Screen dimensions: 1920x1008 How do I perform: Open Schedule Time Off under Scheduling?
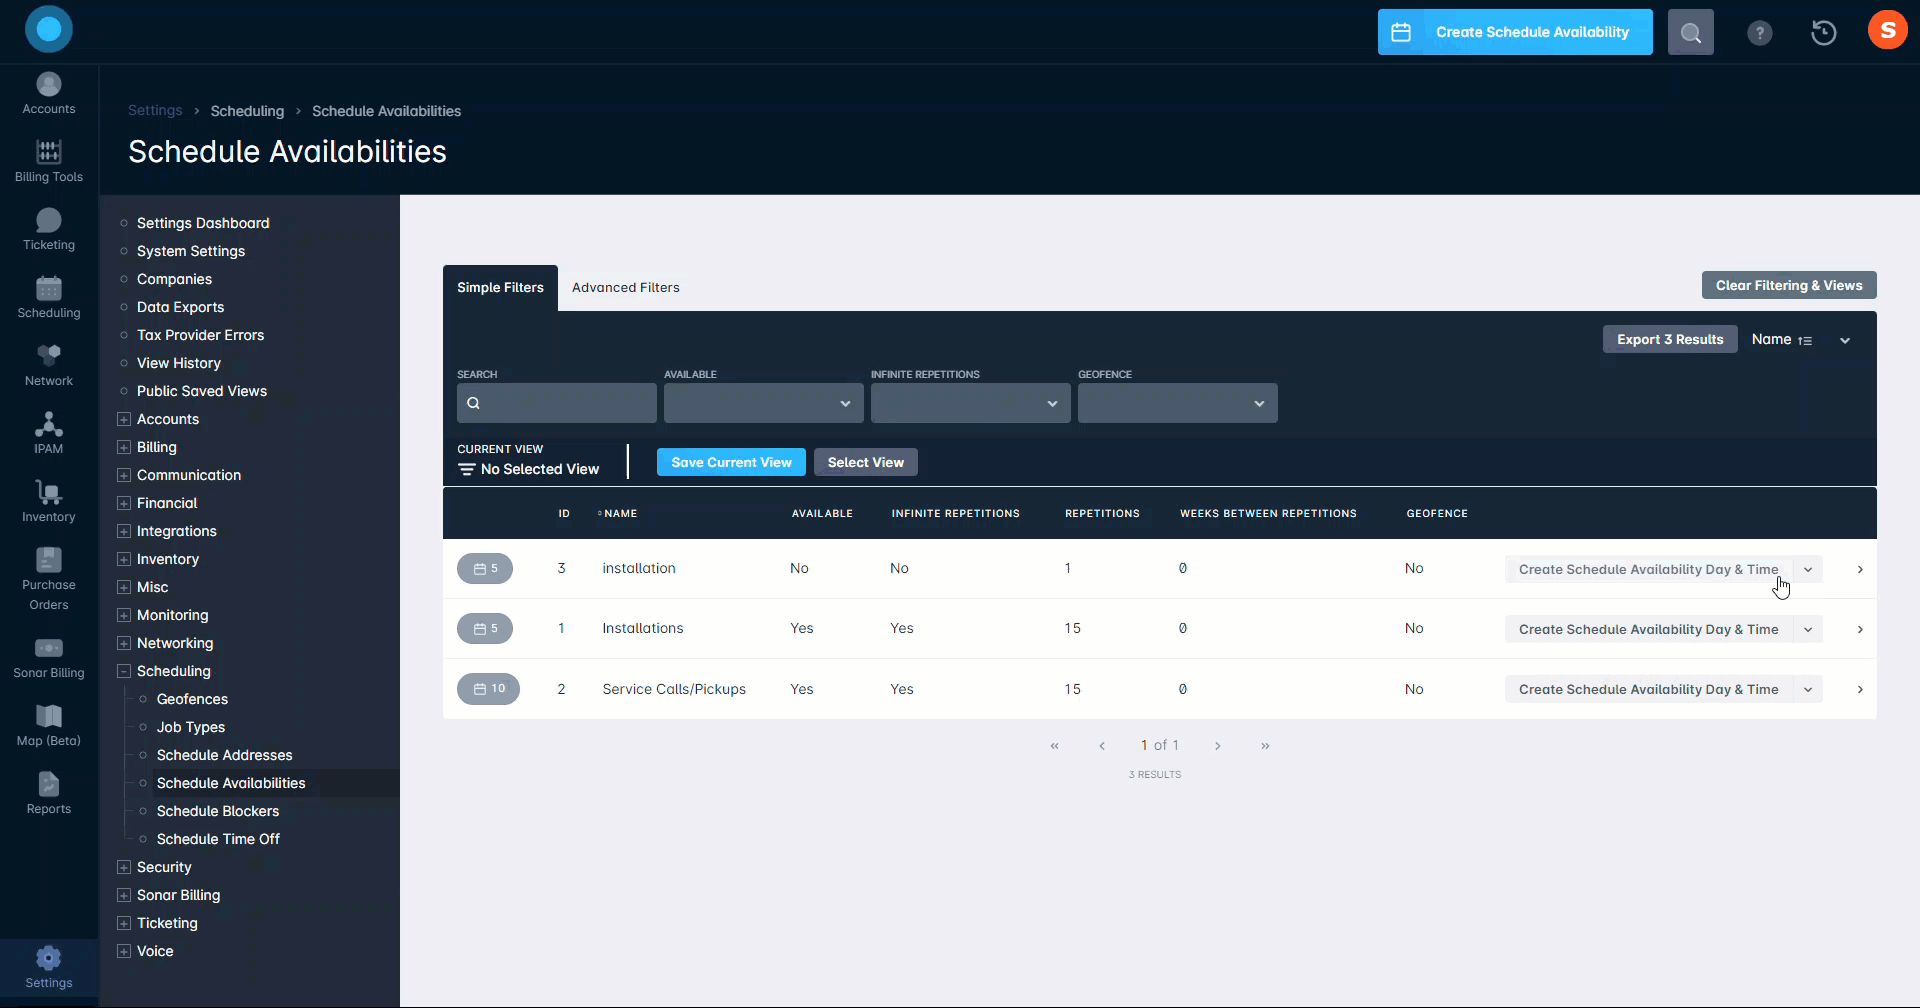[218, 839]
